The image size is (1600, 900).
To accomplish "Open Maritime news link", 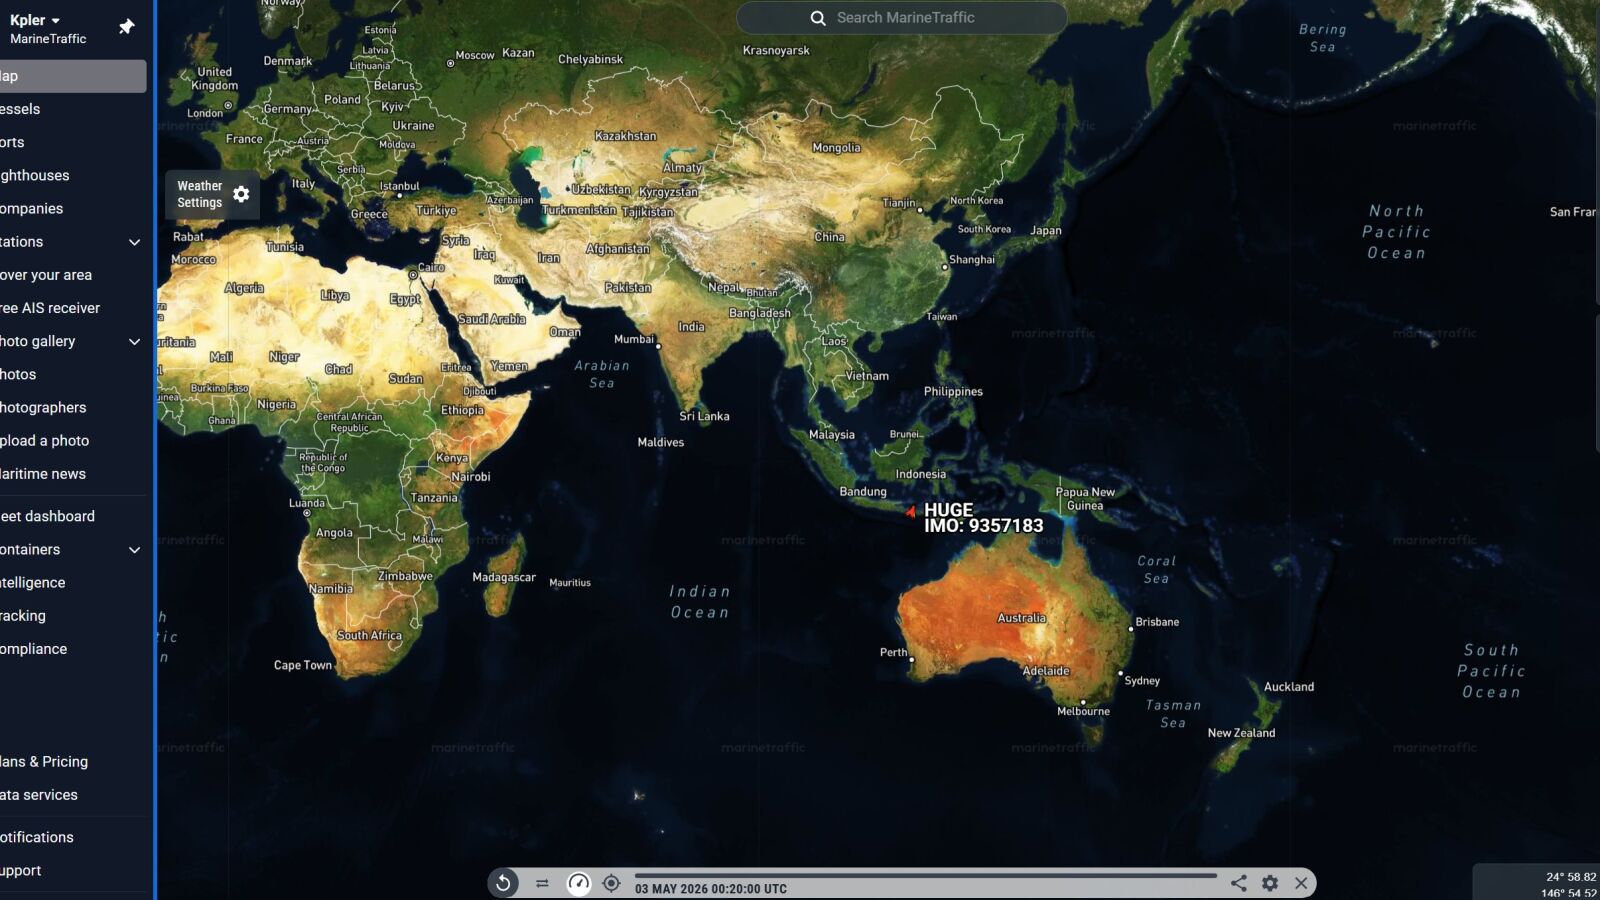I will [44, 474].
